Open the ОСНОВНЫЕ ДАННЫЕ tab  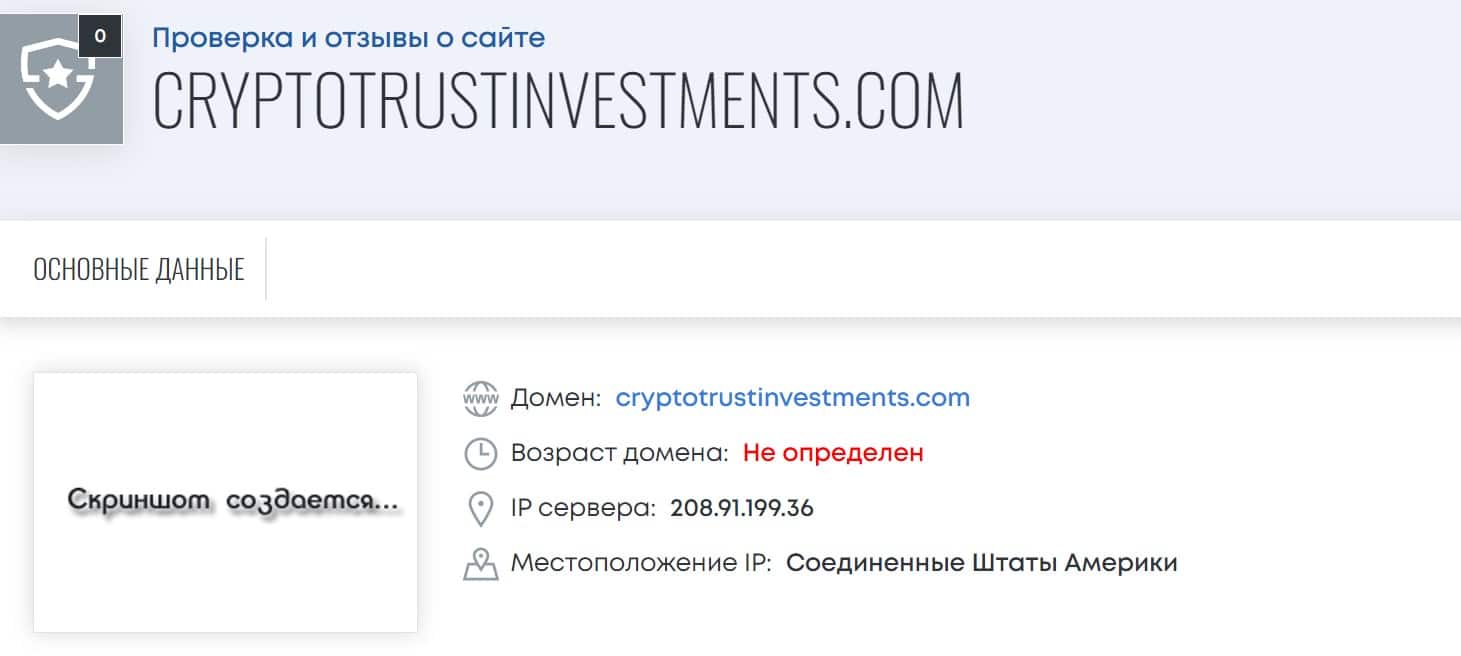(x=139, y=269)
